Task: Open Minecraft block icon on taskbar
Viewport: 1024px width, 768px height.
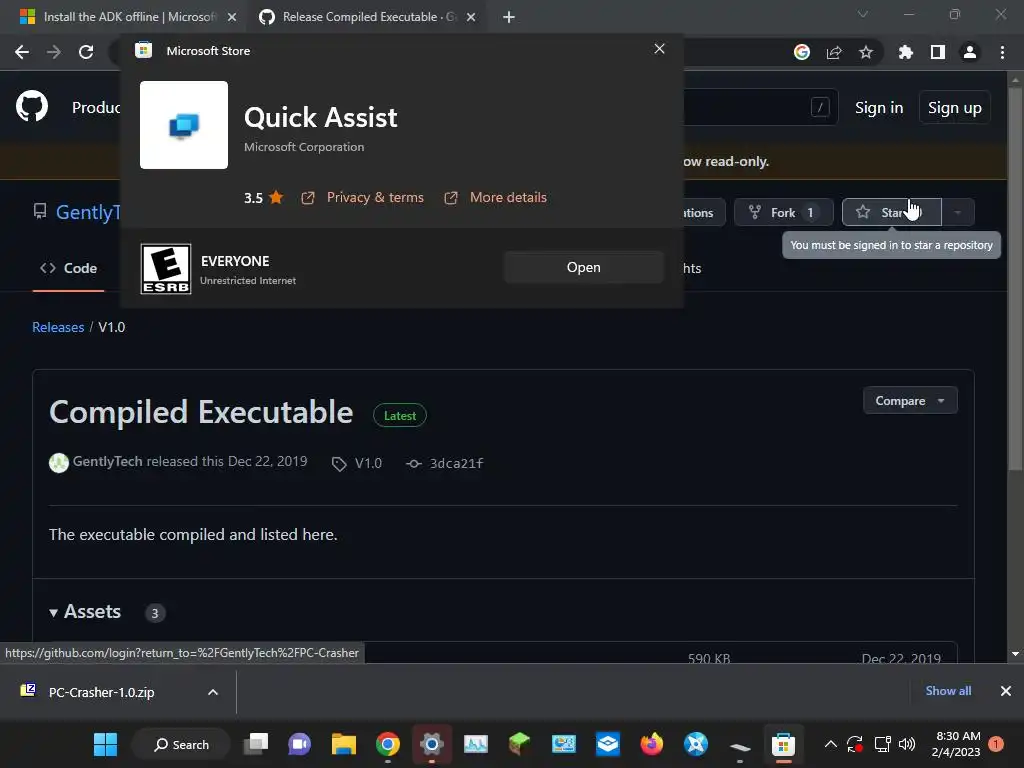Action: pyautogui.click(x=519, y=744)
